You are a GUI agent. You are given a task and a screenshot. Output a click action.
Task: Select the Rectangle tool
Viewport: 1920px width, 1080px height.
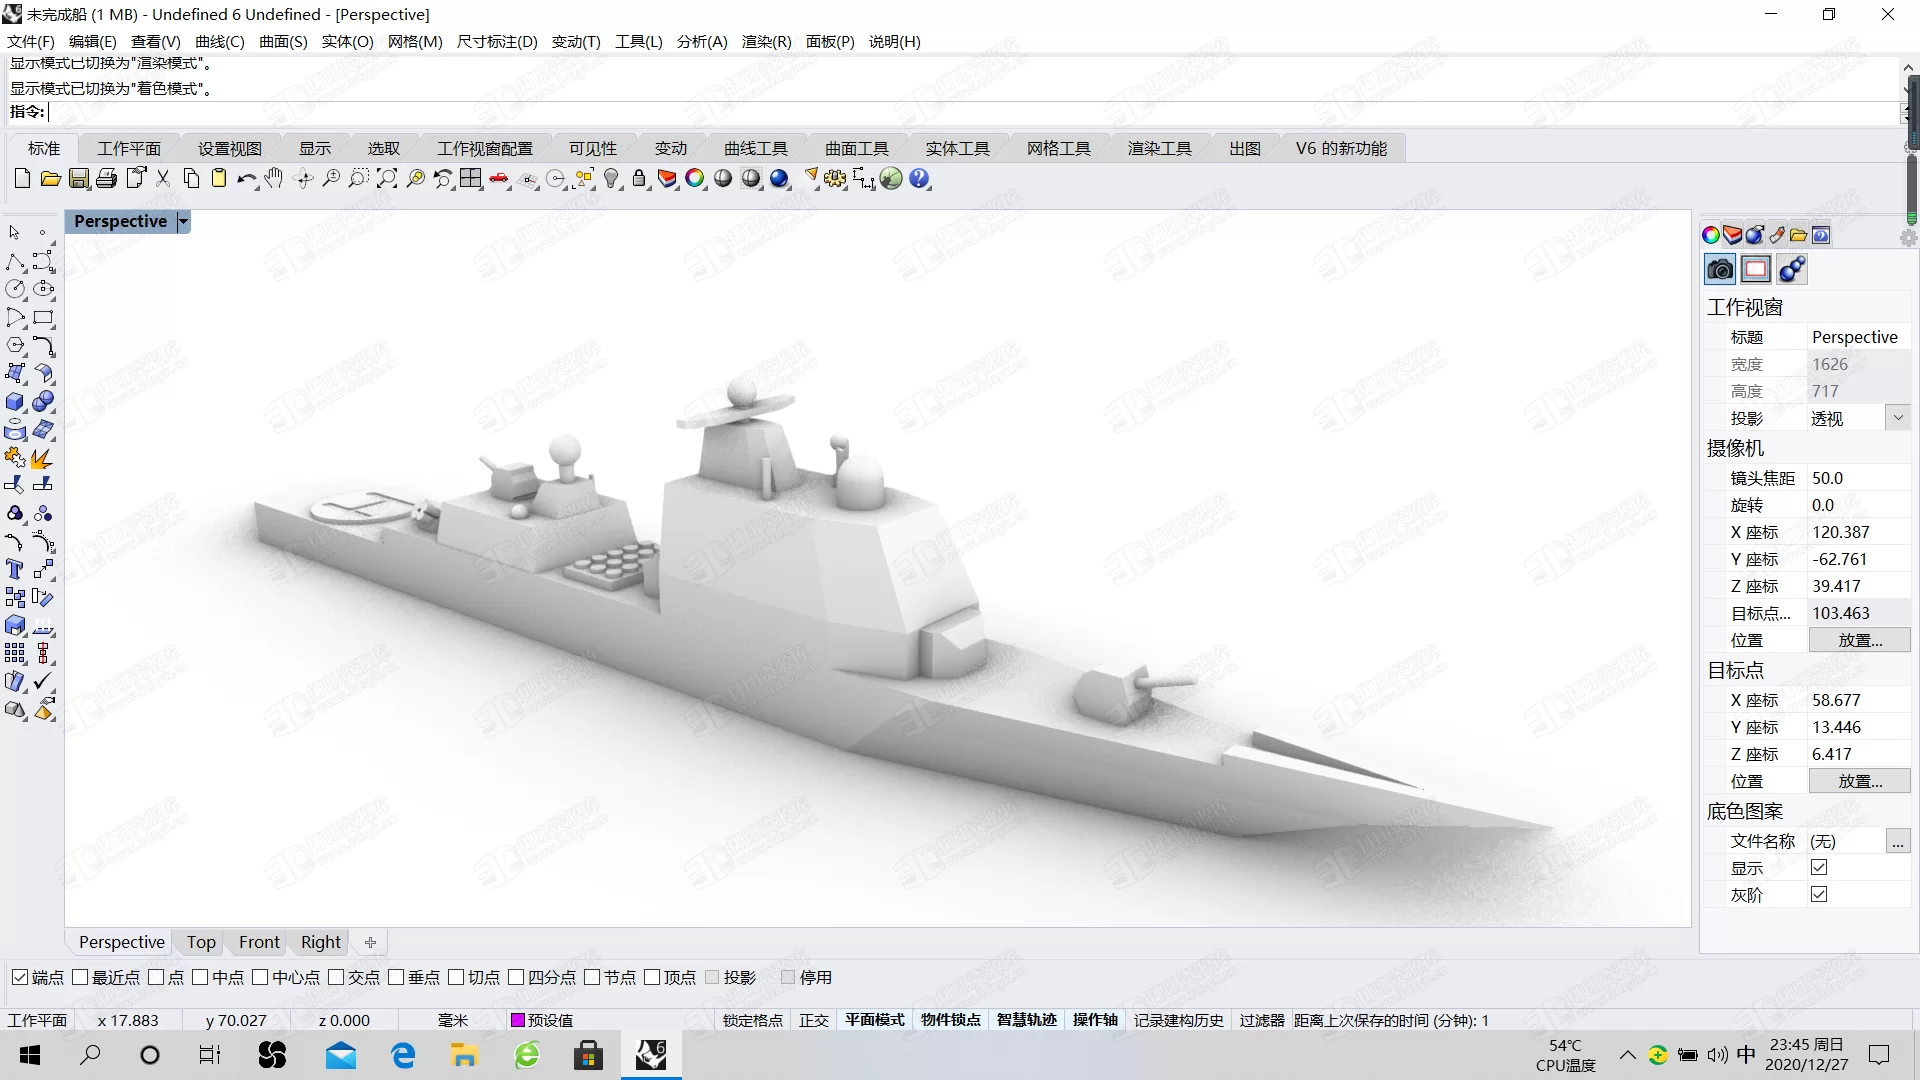(x=43, y=318)
